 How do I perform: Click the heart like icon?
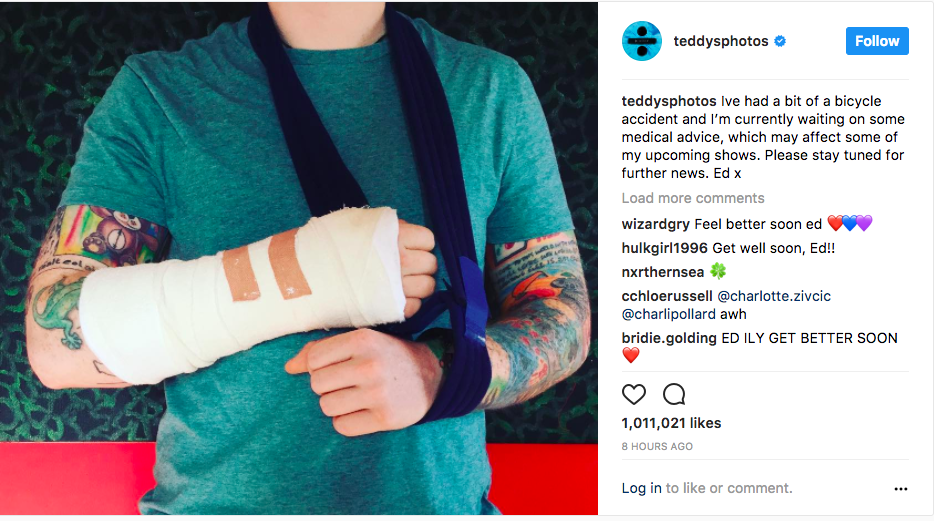pyautogui.click(x=633, y=394)
